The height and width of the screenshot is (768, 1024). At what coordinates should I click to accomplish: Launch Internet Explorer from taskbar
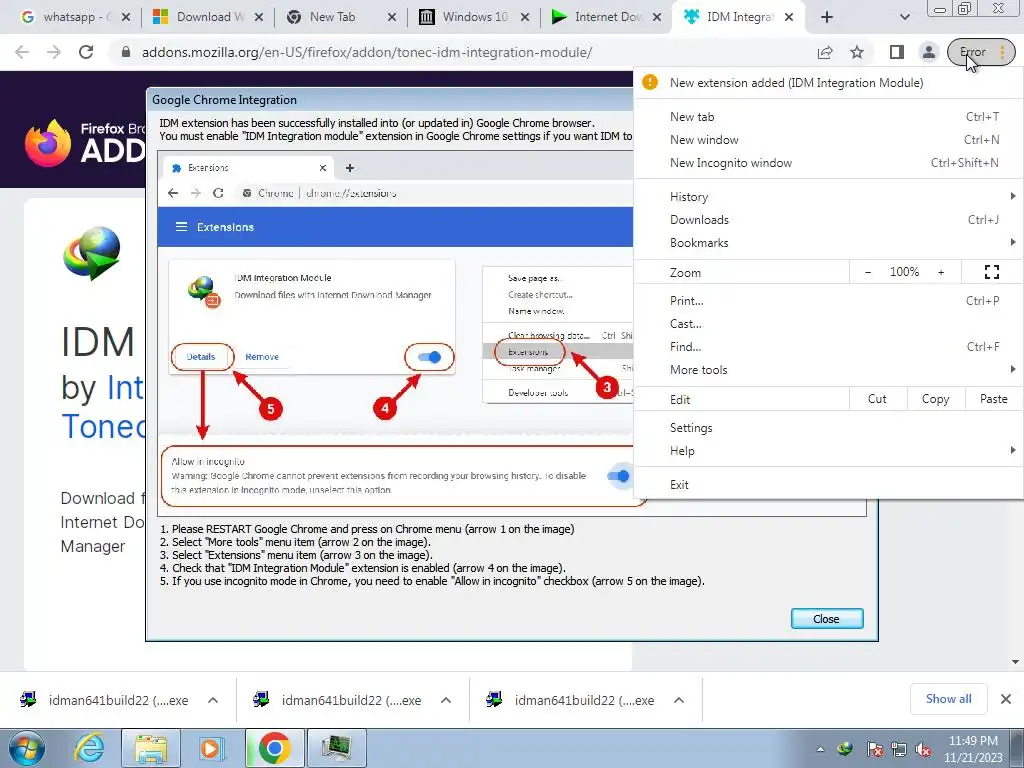pos(89,748)
